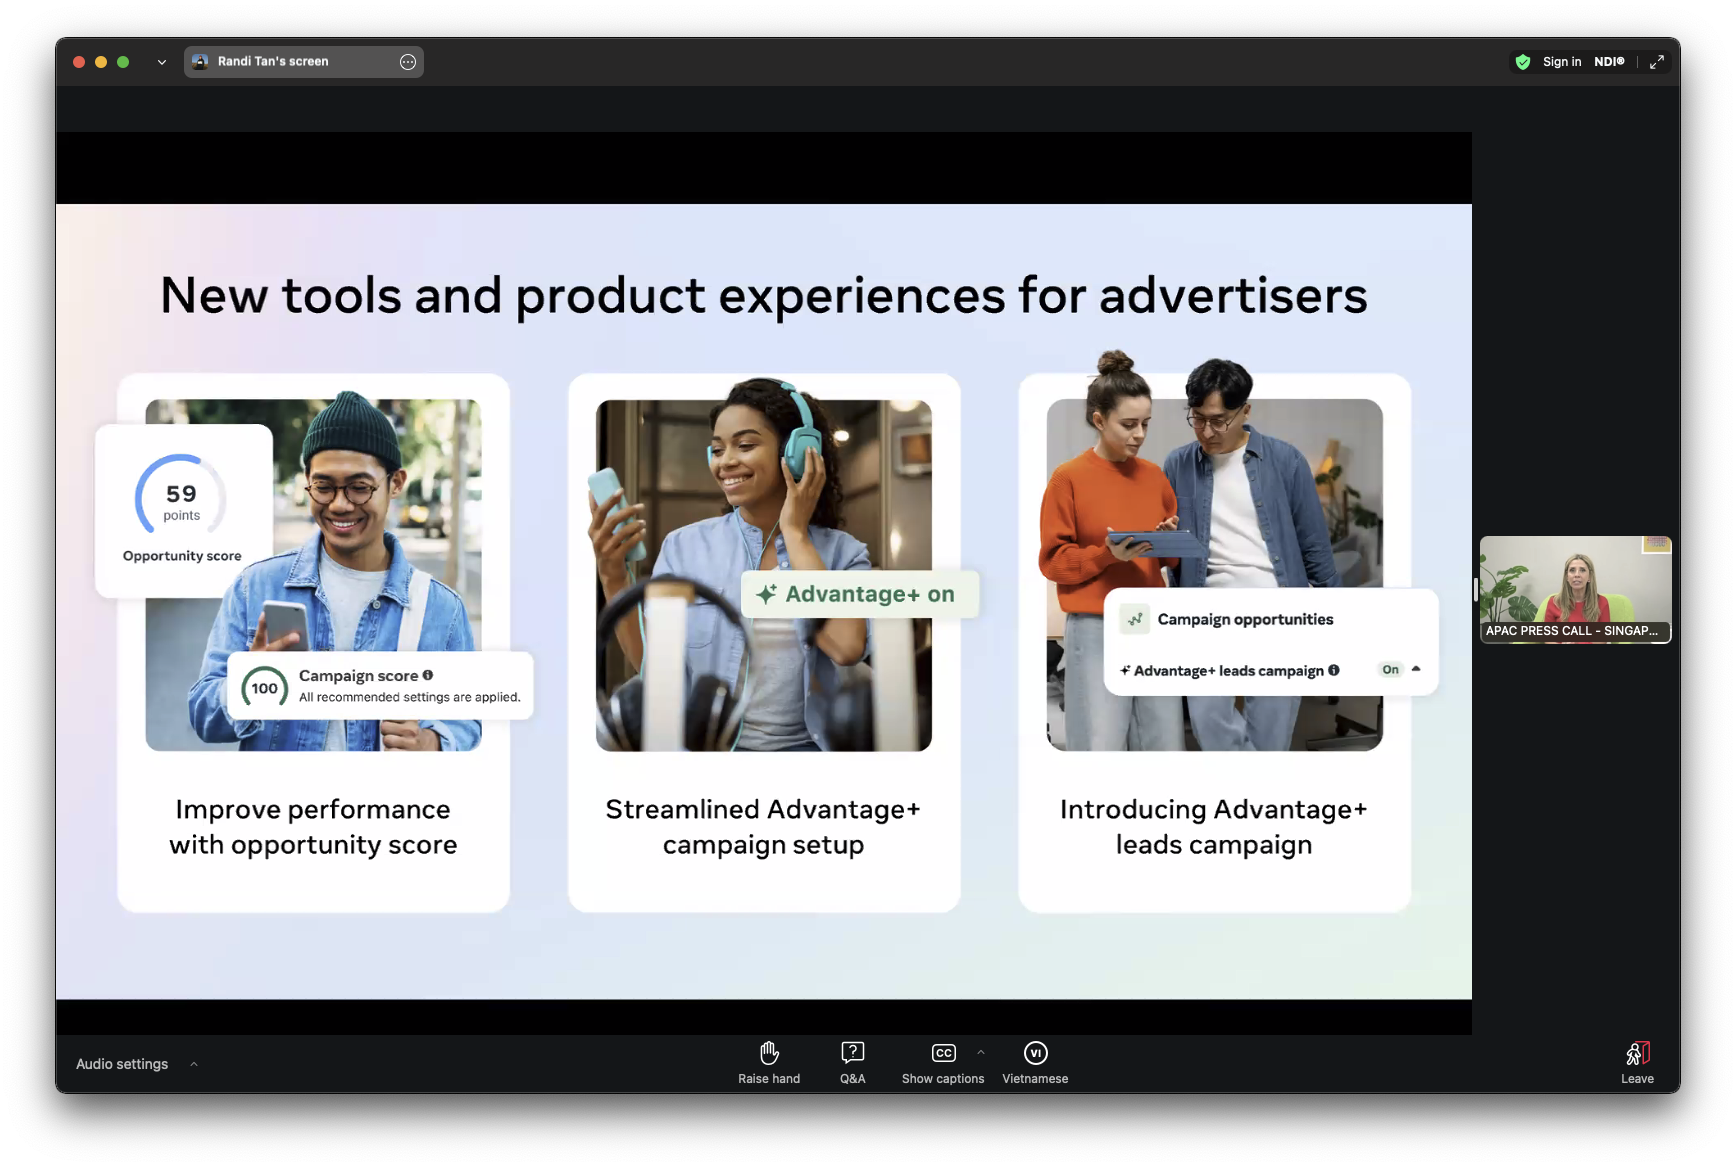Toggle the Advantage+ leads campaign On switch
The image size is (1736, 1167).
(x=1390, y=670)
